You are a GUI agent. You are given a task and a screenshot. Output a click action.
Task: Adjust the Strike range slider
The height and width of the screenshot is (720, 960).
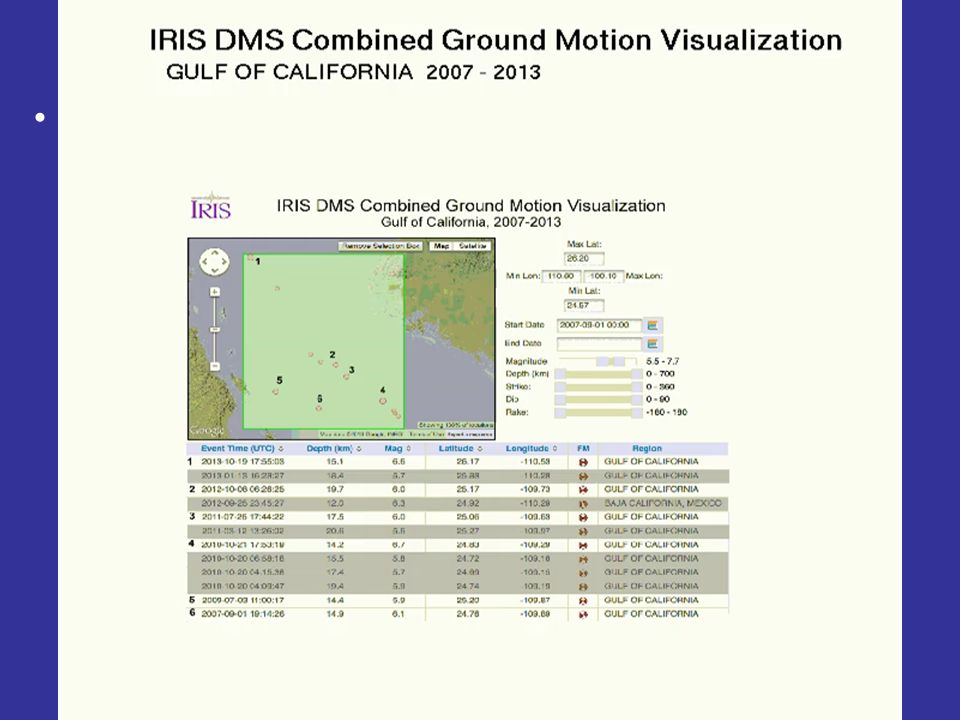coord(599,387)
